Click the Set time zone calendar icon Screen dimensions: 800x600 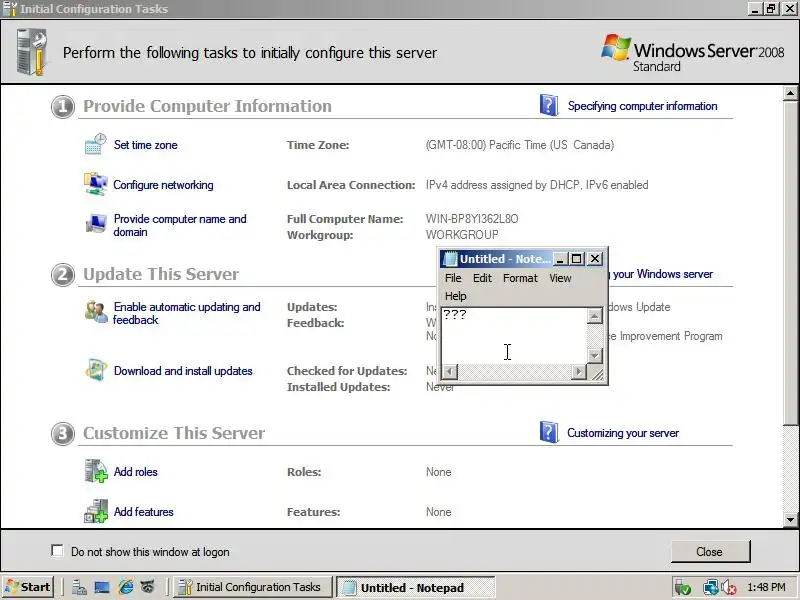[x=95, y=144]
